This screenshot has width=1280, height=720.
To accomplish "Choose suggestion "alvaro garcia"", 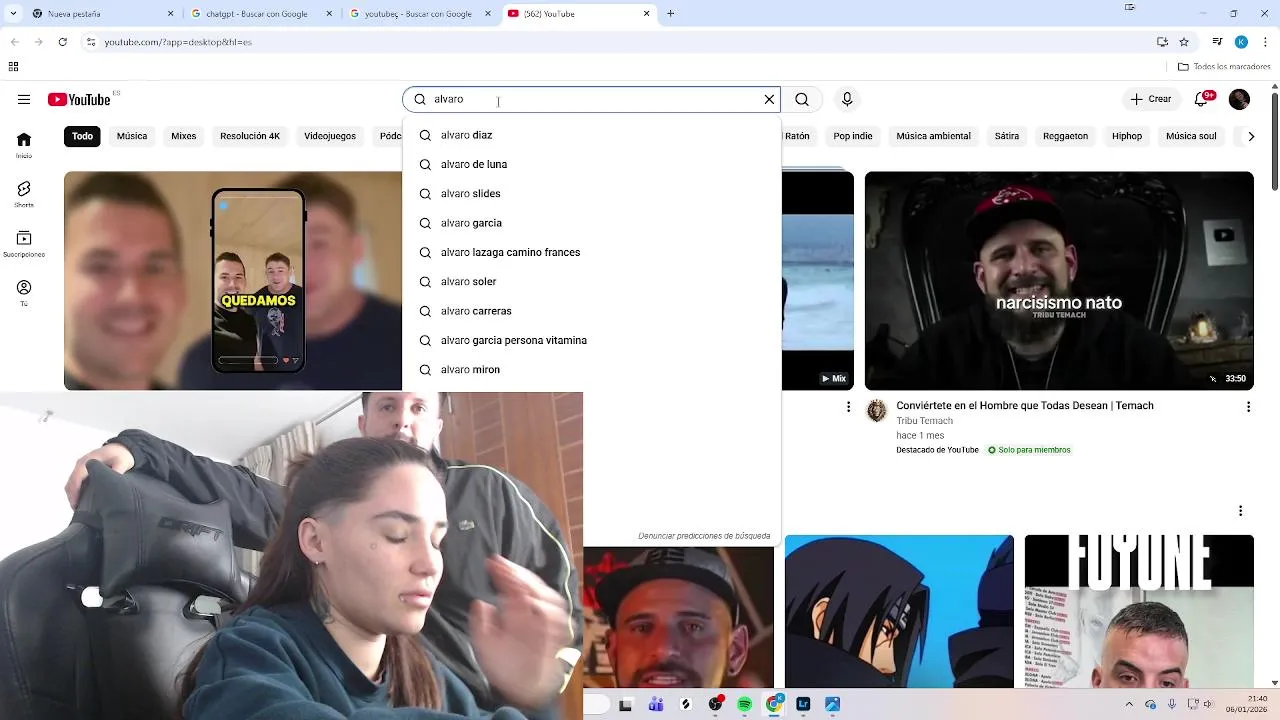I will click(591, 223).
